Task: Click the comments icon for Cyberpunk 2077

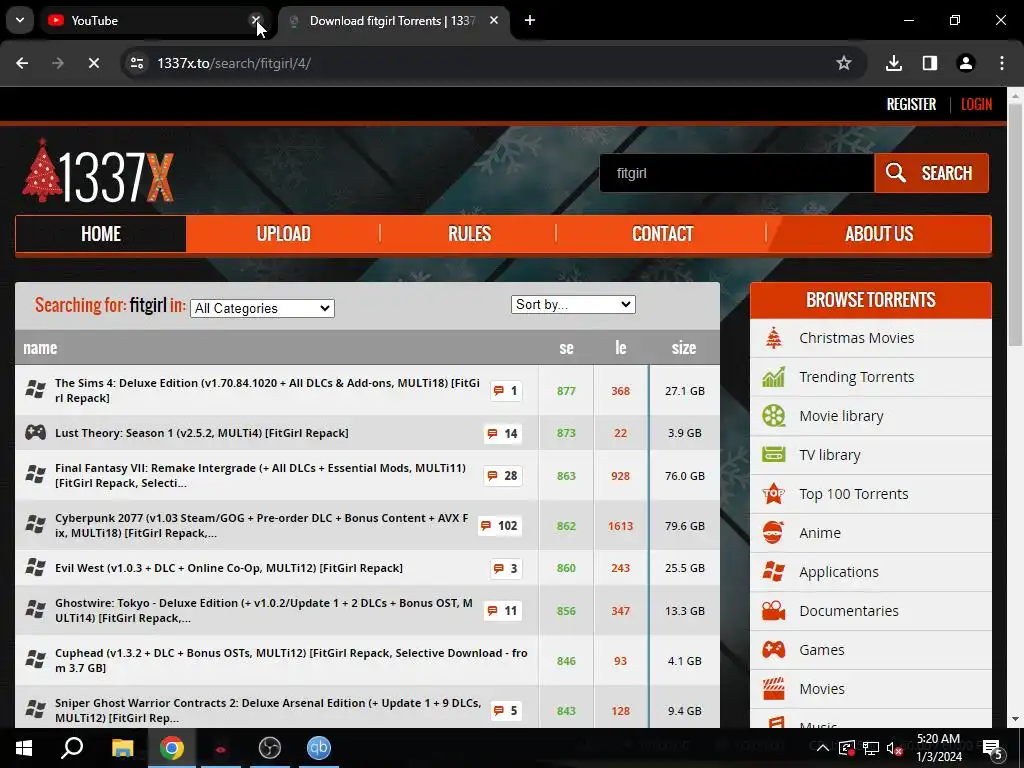Action: (x=486, y=526)
